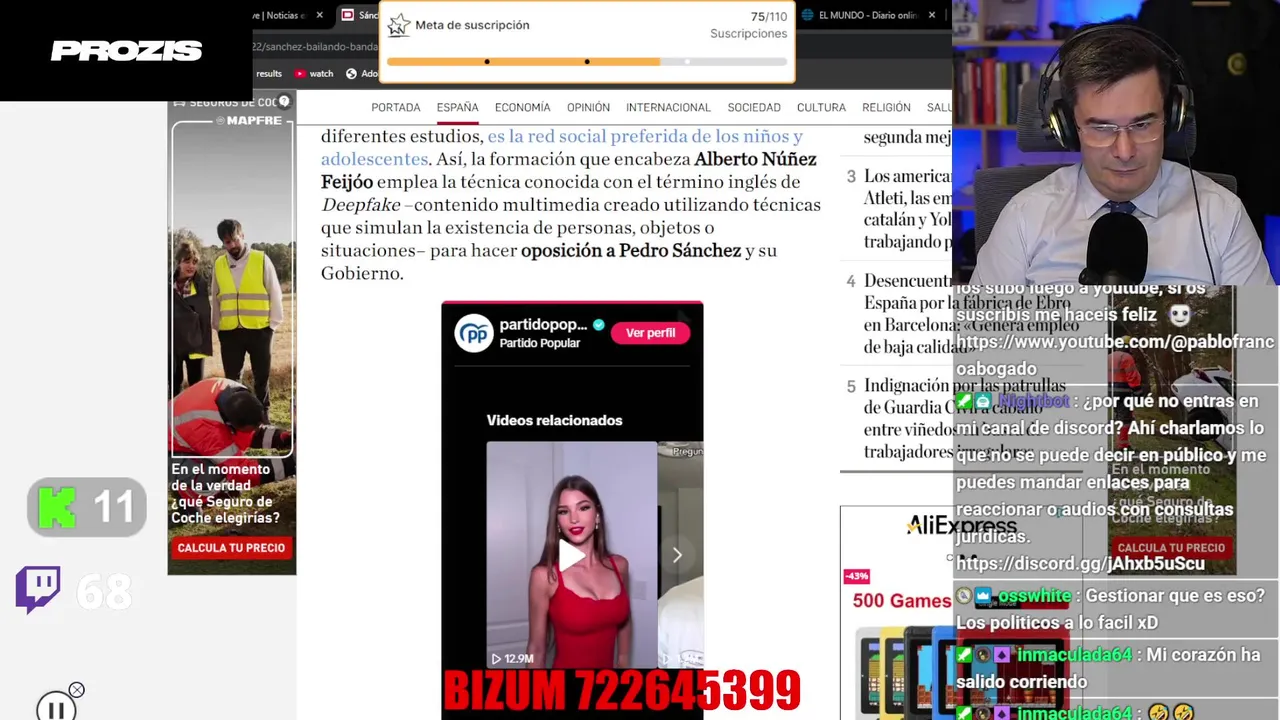Viewport: 1280px width, 720px height.
Task: Click the verified badge next to partidopop
Action: (x=598, y=325)
